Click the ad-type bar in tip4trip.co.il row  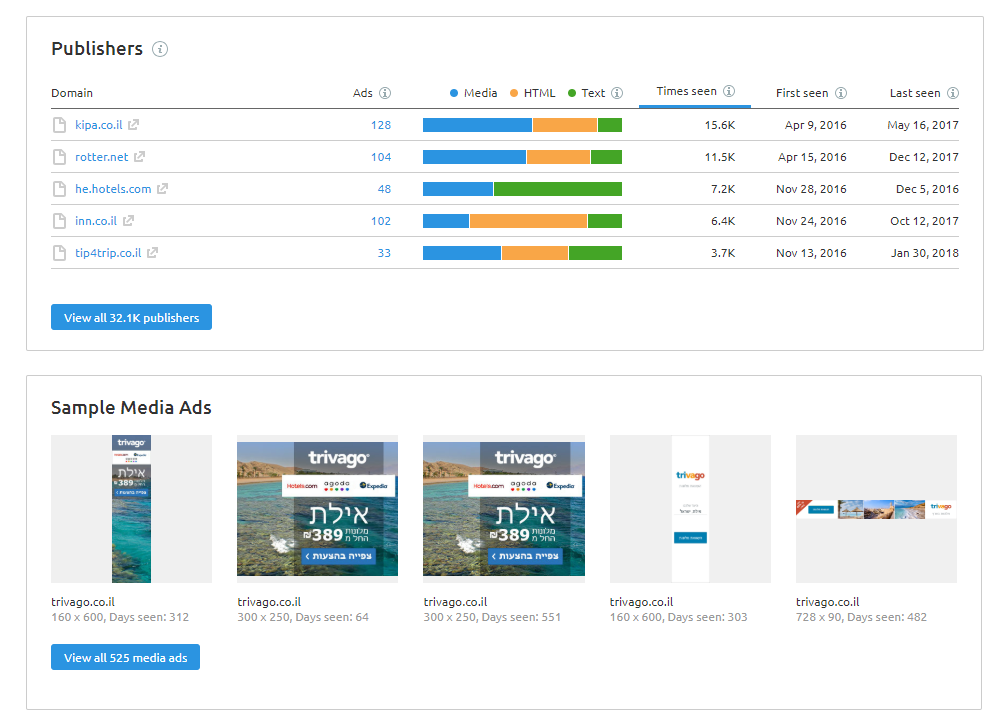point(522,254)
